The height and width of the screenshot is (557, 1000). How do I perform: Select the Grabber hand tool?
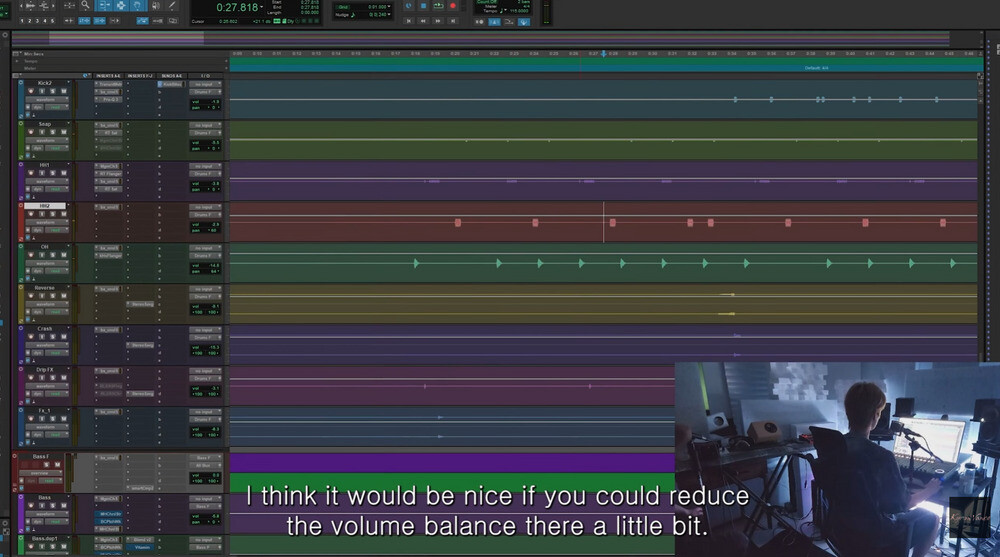coord(138,5)
